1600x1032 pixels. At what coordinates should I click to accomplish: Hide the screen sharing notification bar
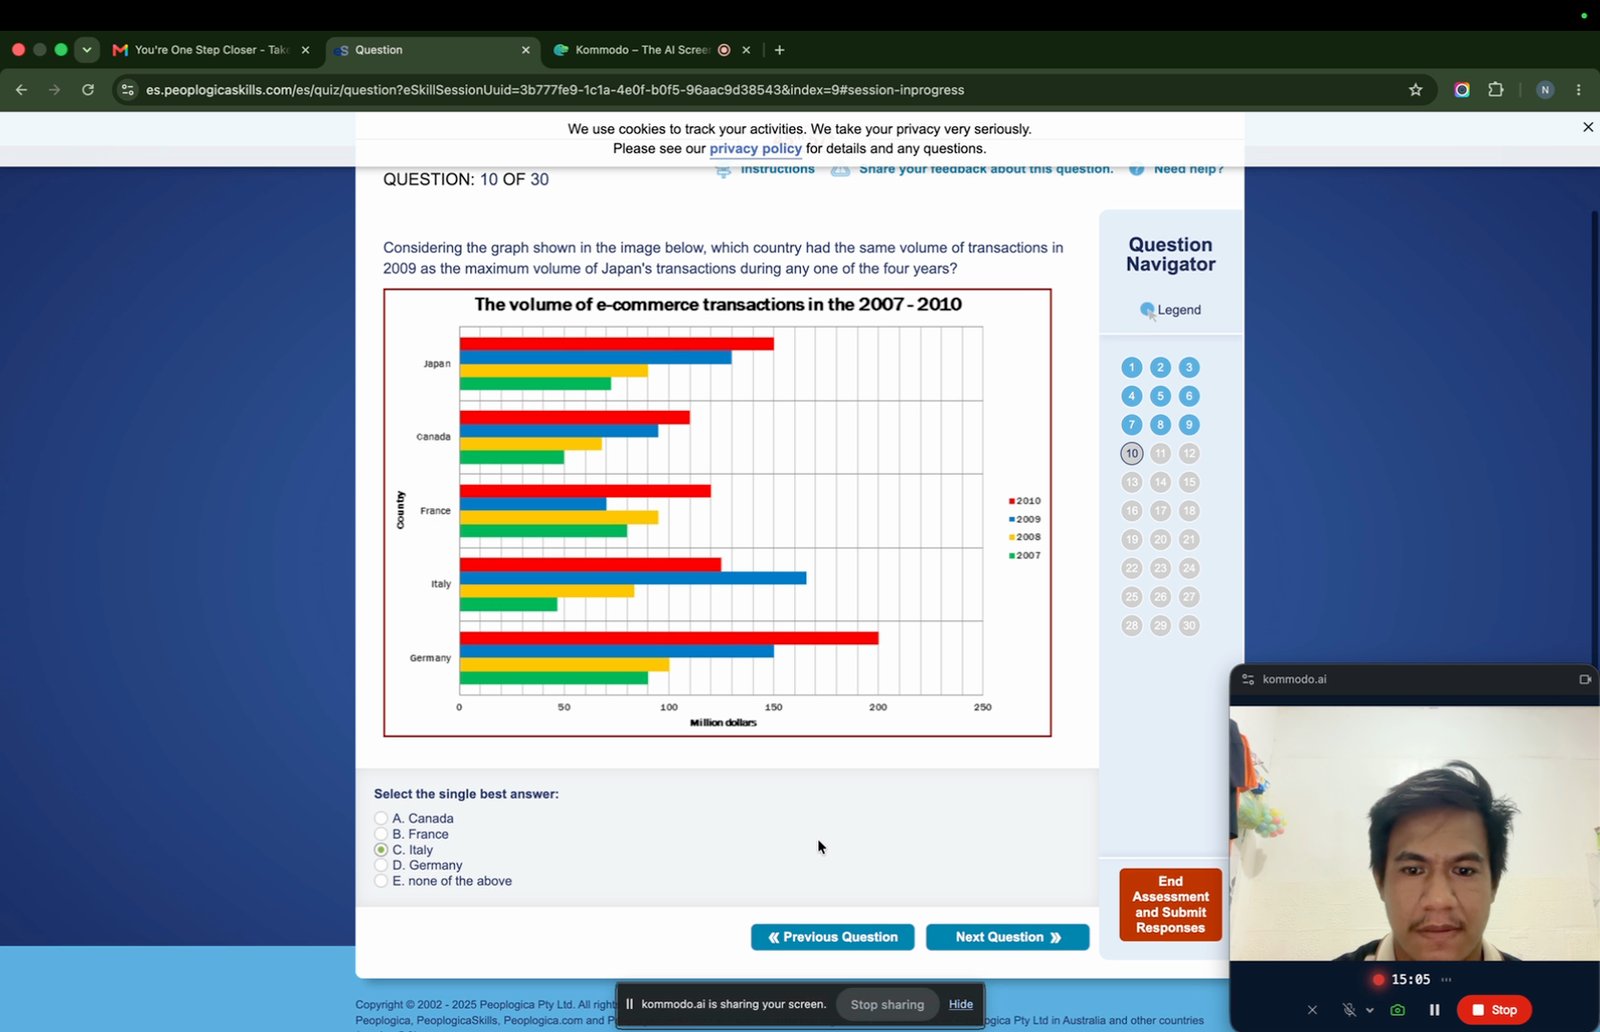[x=961, y=1004]
